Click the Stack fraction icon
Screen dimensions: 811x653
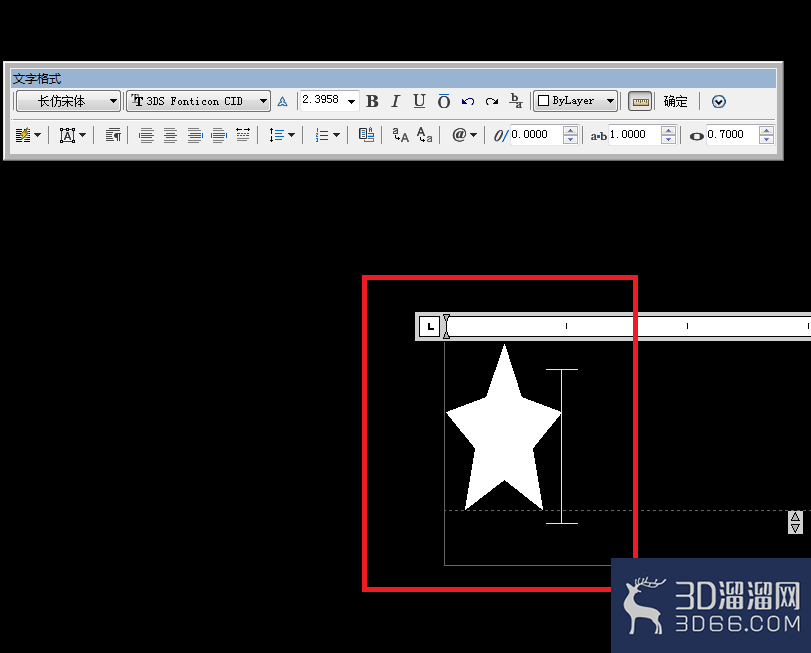pyautogui.click(x=516, y=101)
